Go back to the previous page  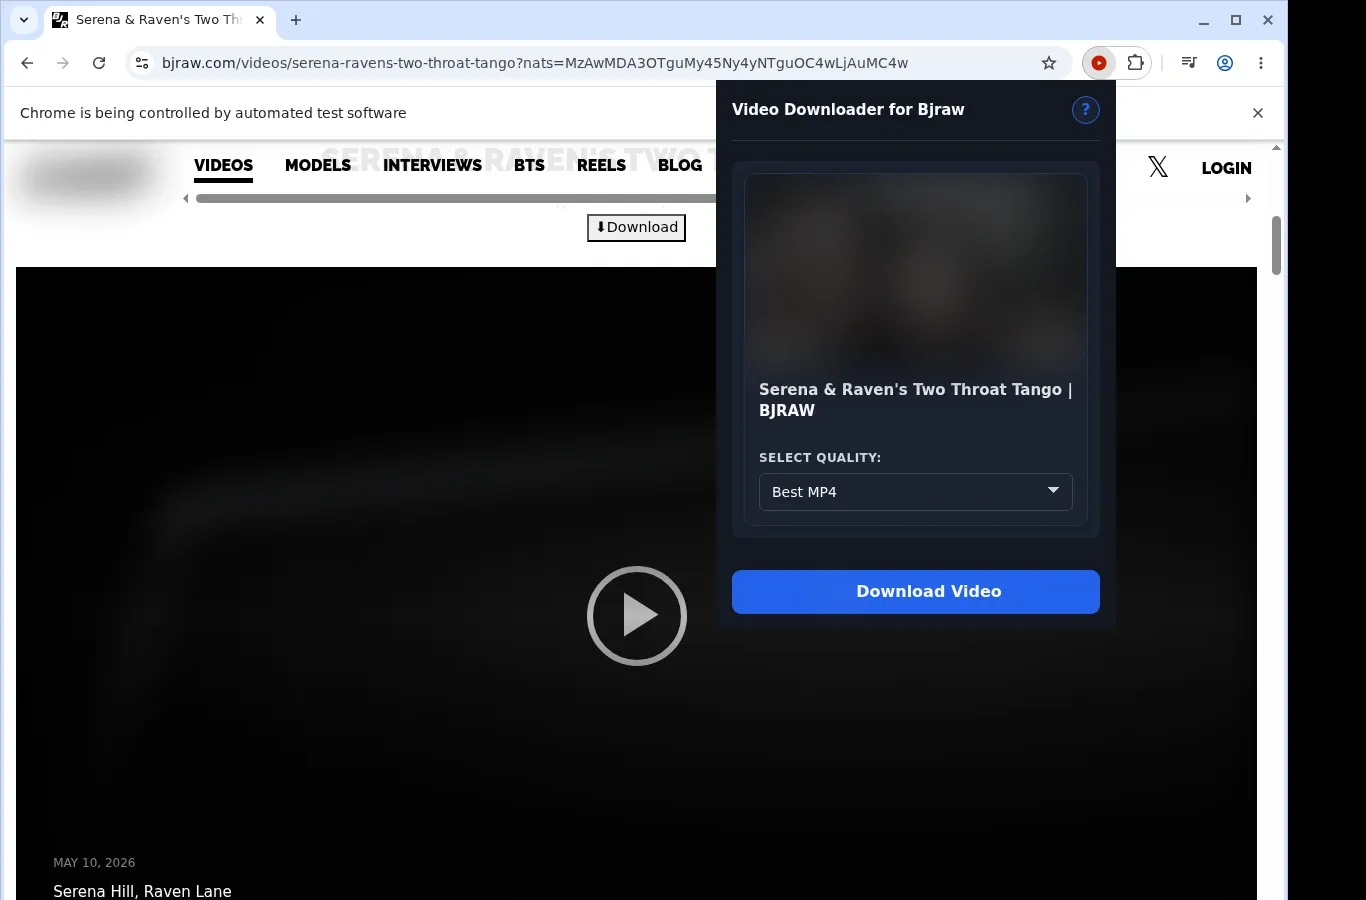click(x=27, y=63)
